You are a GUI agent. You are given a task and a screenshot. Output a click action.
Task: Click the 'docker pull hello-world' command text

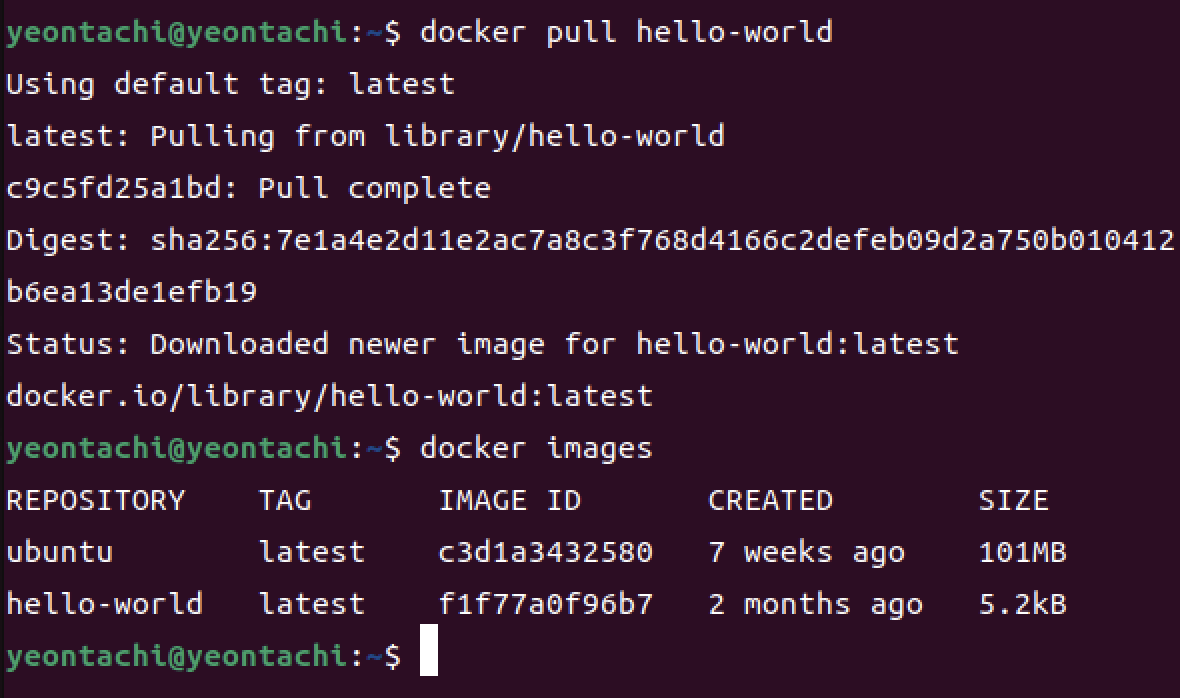coord(626,32)
